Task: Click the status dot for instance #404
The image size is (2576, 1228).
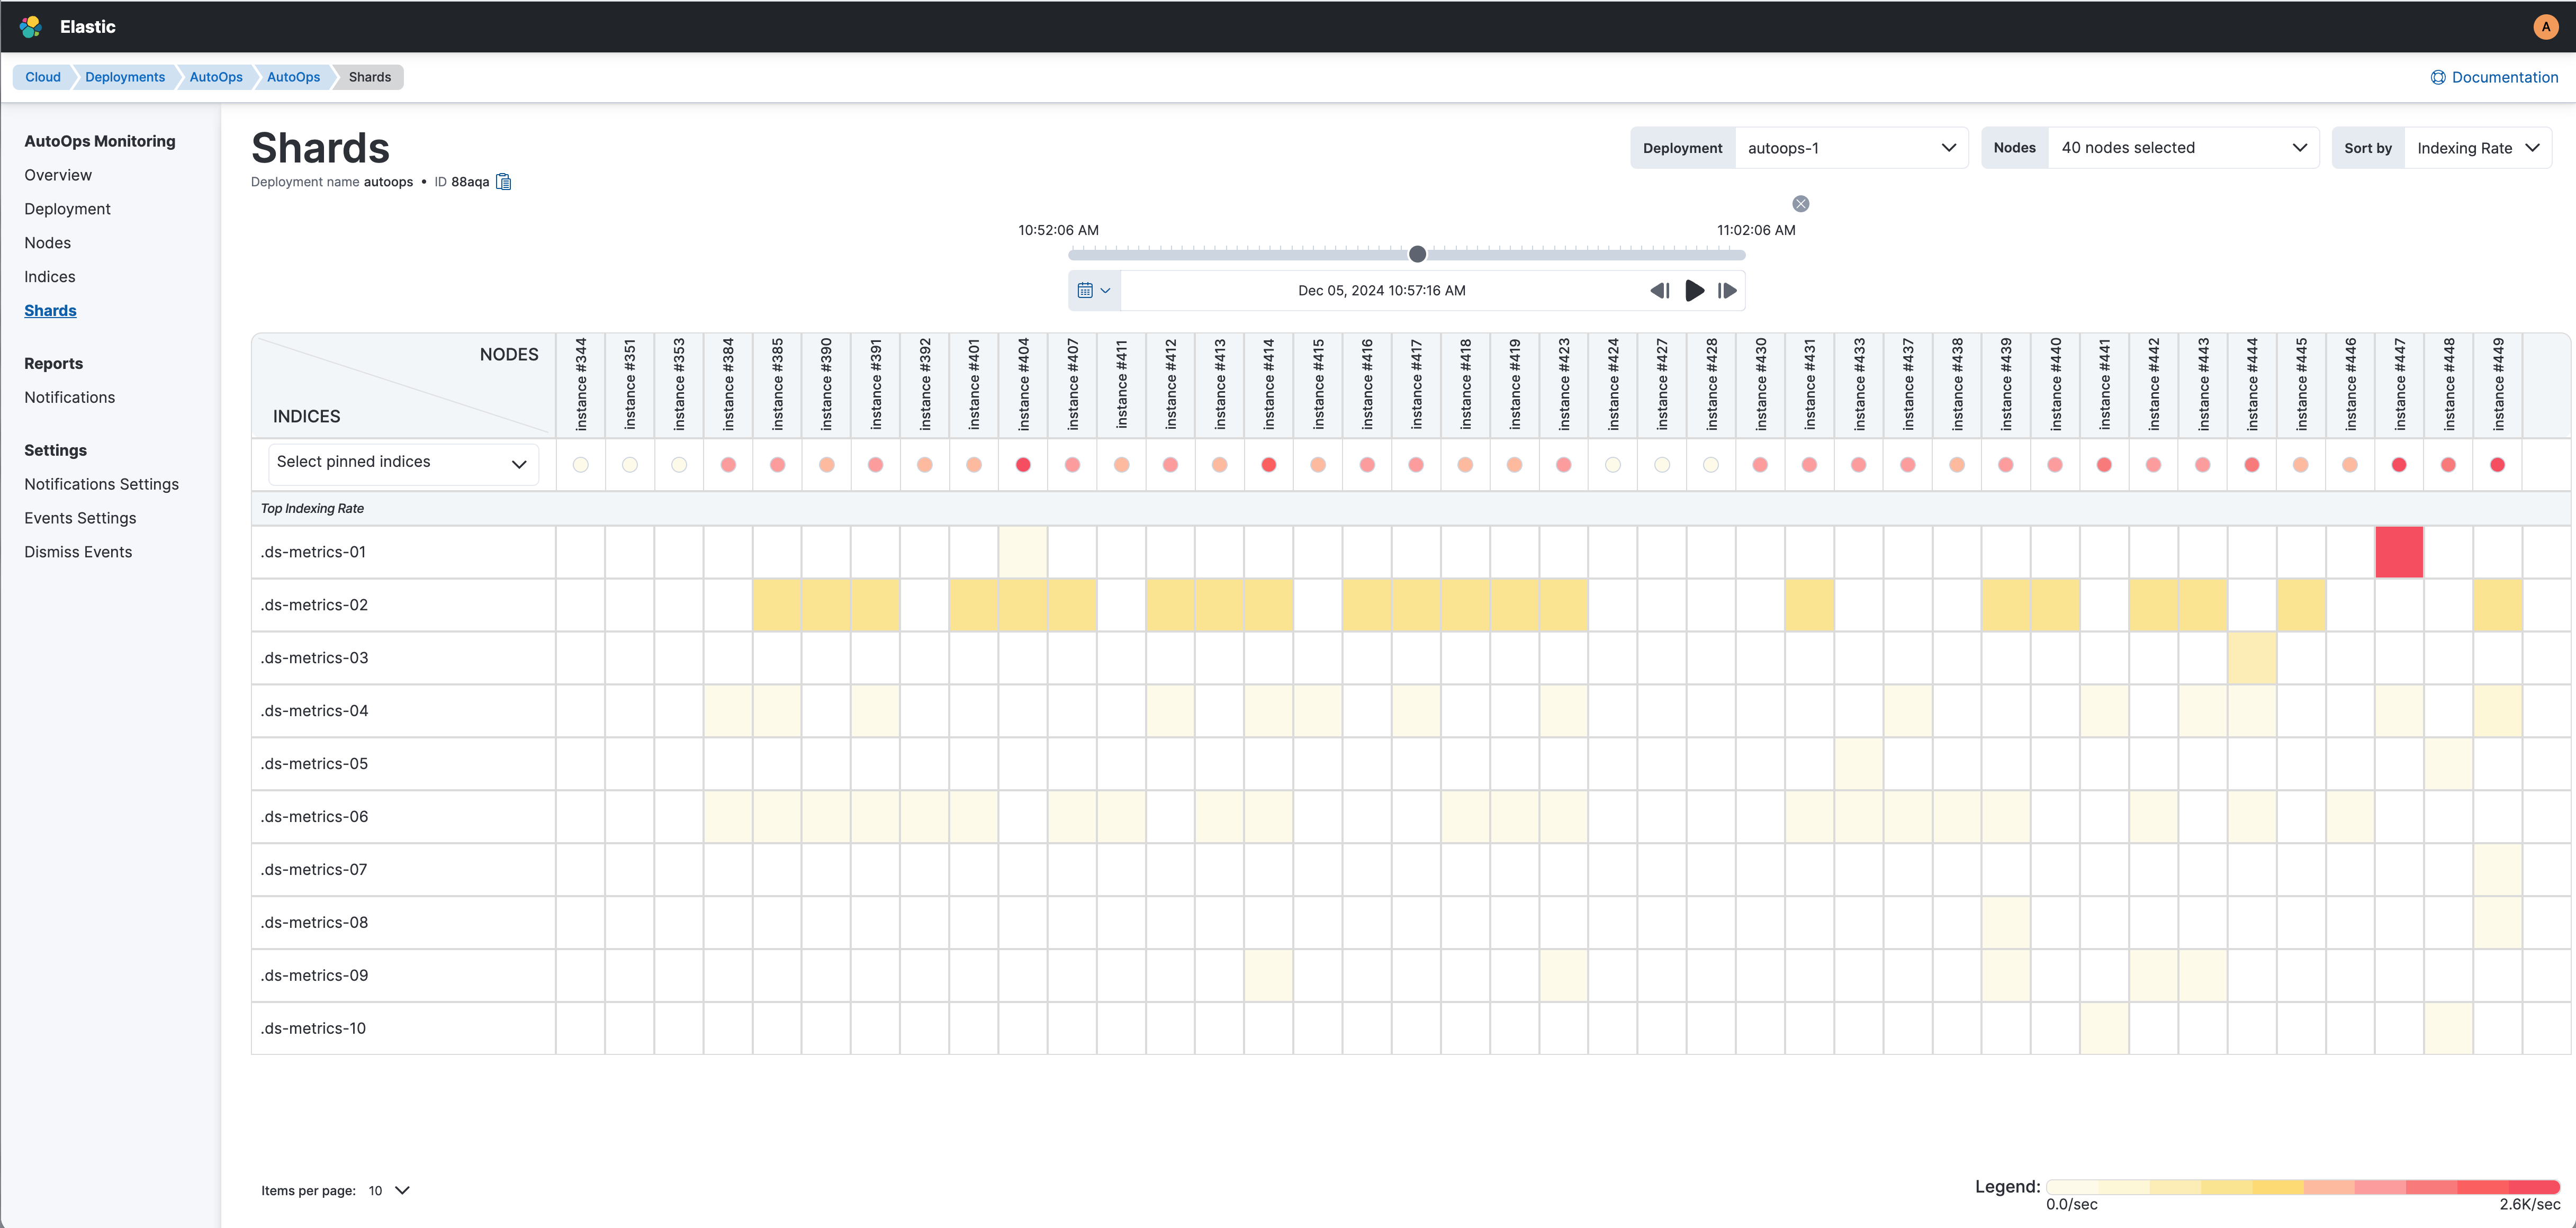Action: tap(1023, 465)
